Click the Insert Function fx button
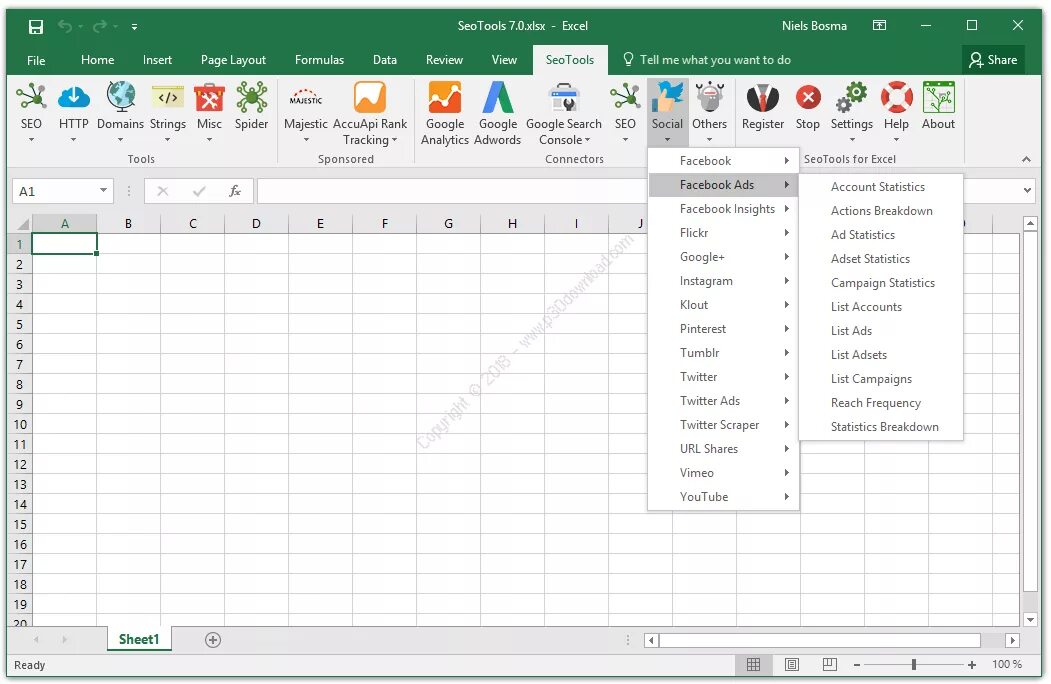 [235, 191]
